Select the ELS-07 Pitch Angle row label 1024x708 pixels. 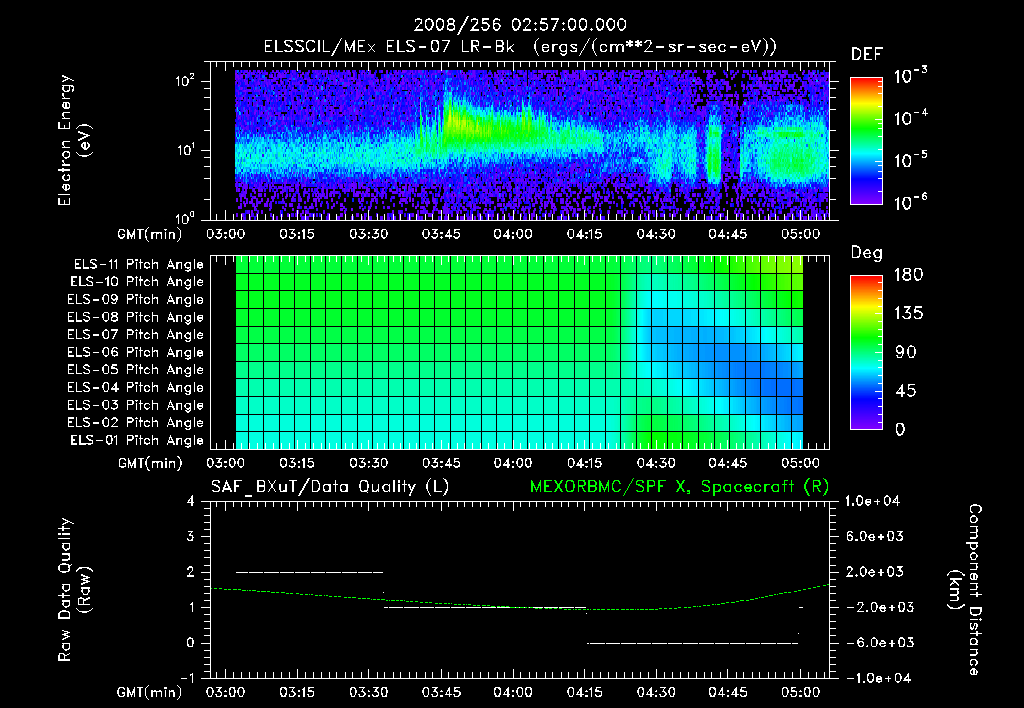coord(136,335)
